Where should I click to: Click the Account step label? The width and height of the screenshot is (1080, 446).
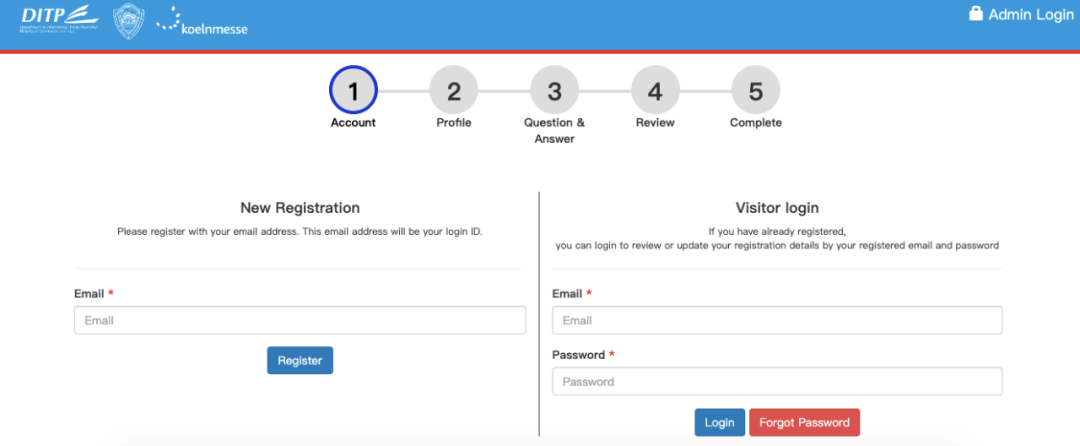(353, 123)
